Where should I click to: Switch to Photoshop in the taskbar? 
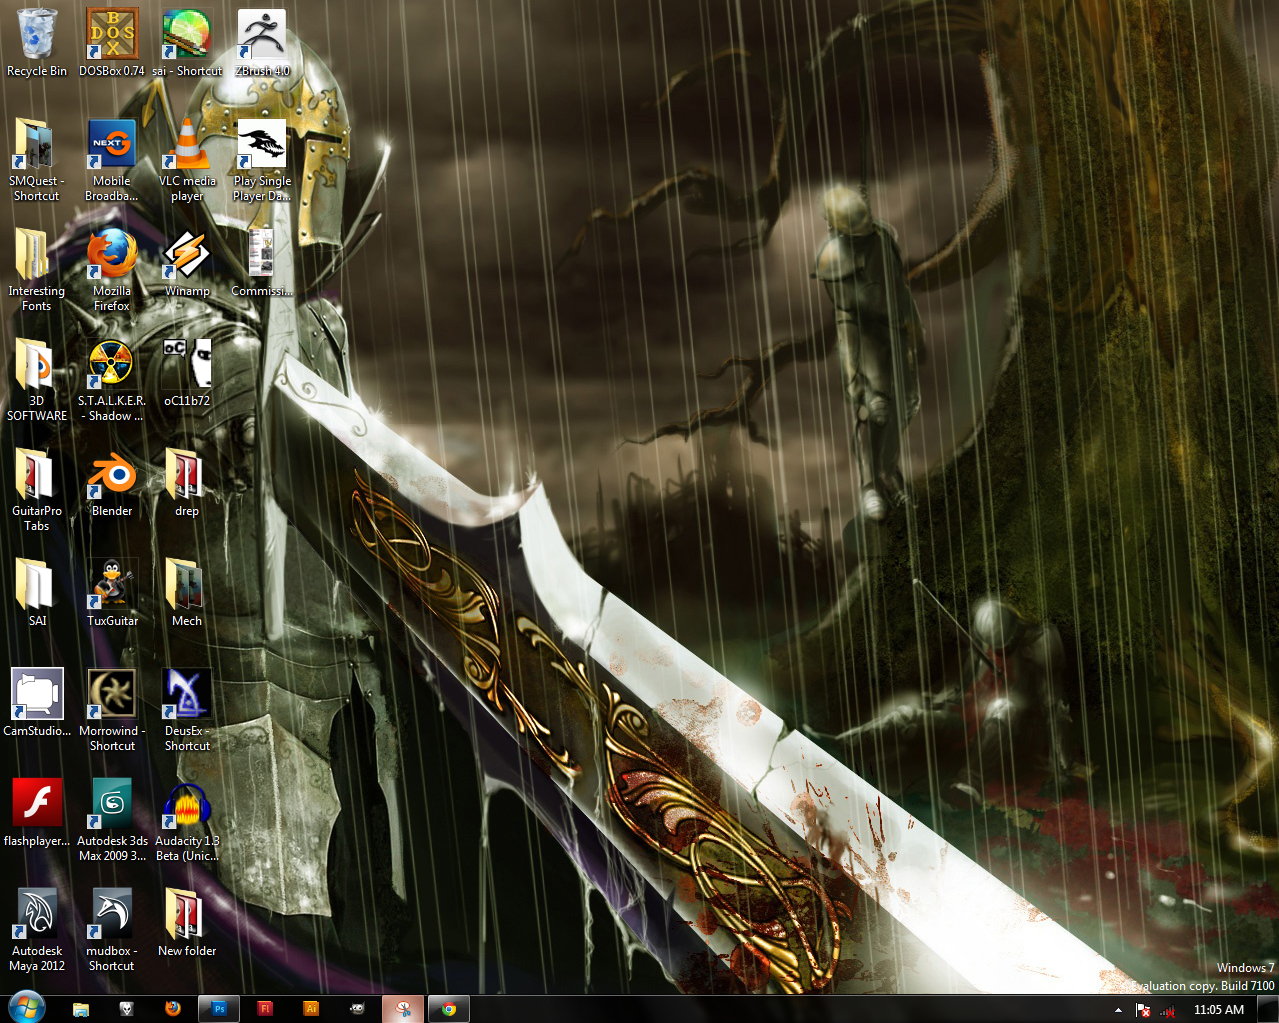pyautogui.click(x=219, y=1009)
